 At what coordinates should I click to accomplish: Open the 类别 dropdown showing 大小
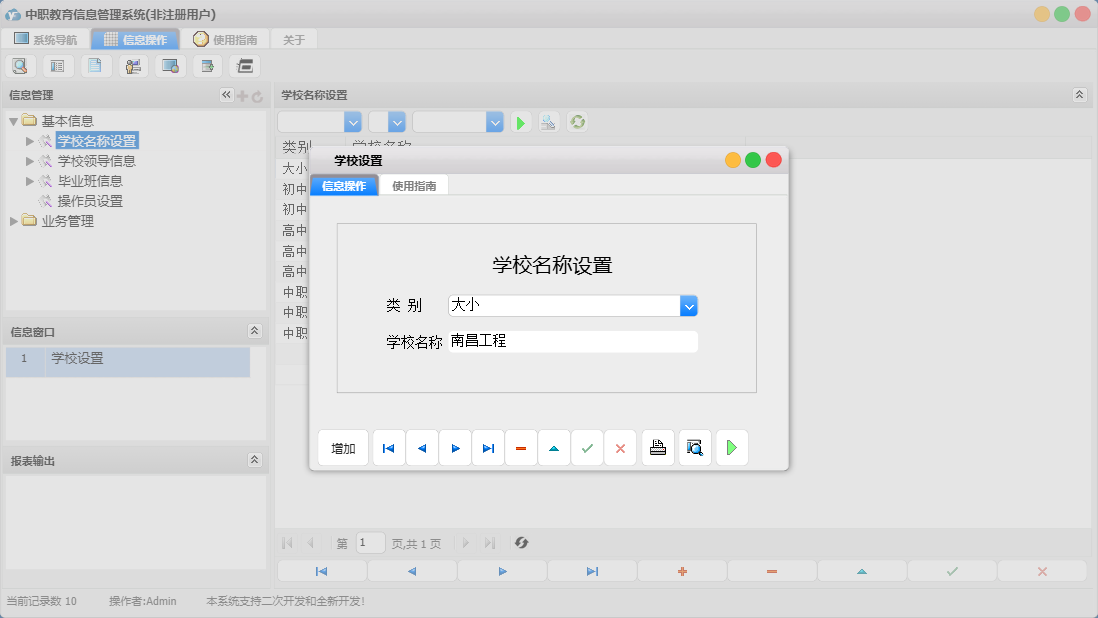(688, 305)
